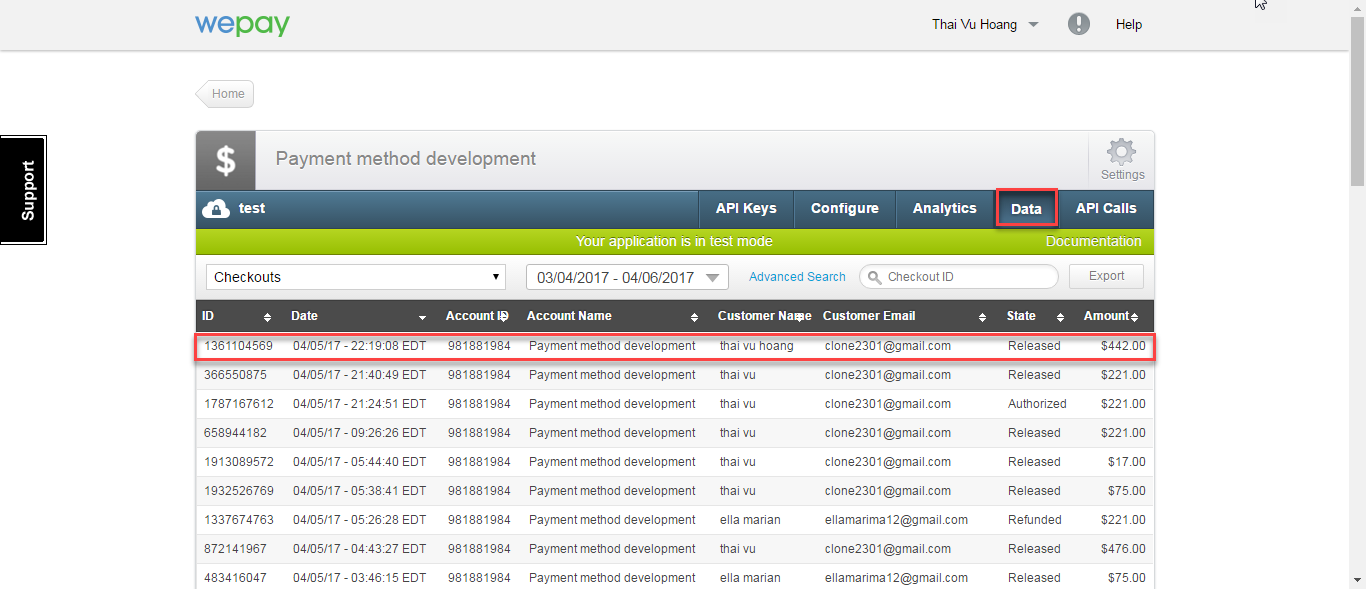The image size is (1366, 589).
Task: Sort by Amount column arrows
Action: (1134, 317)
